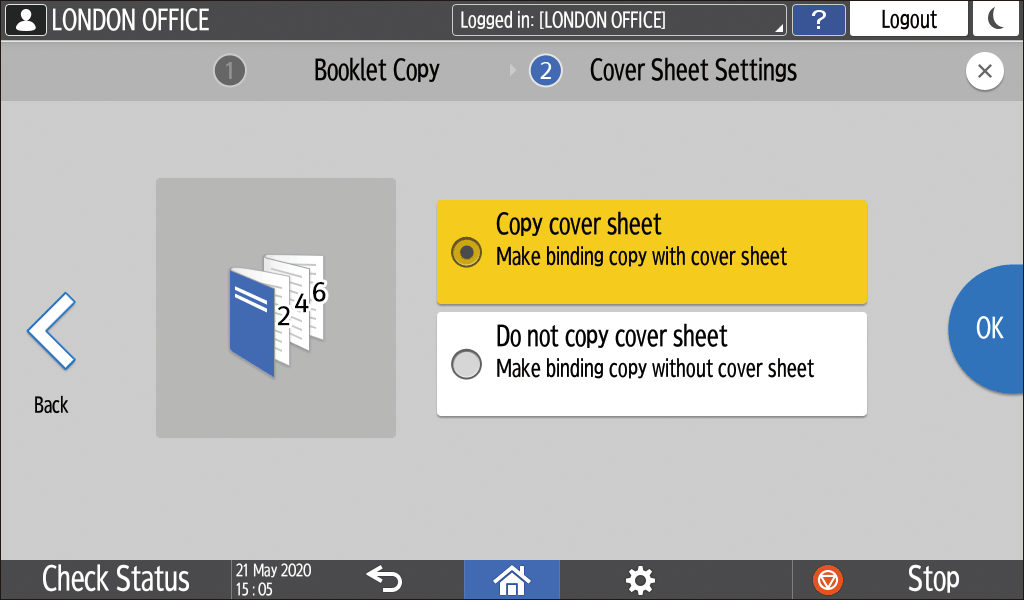This screenshot has width=1024, height=600.
Task: Select Do not copy cover sheet radio
Action: [x=466, y=364]
